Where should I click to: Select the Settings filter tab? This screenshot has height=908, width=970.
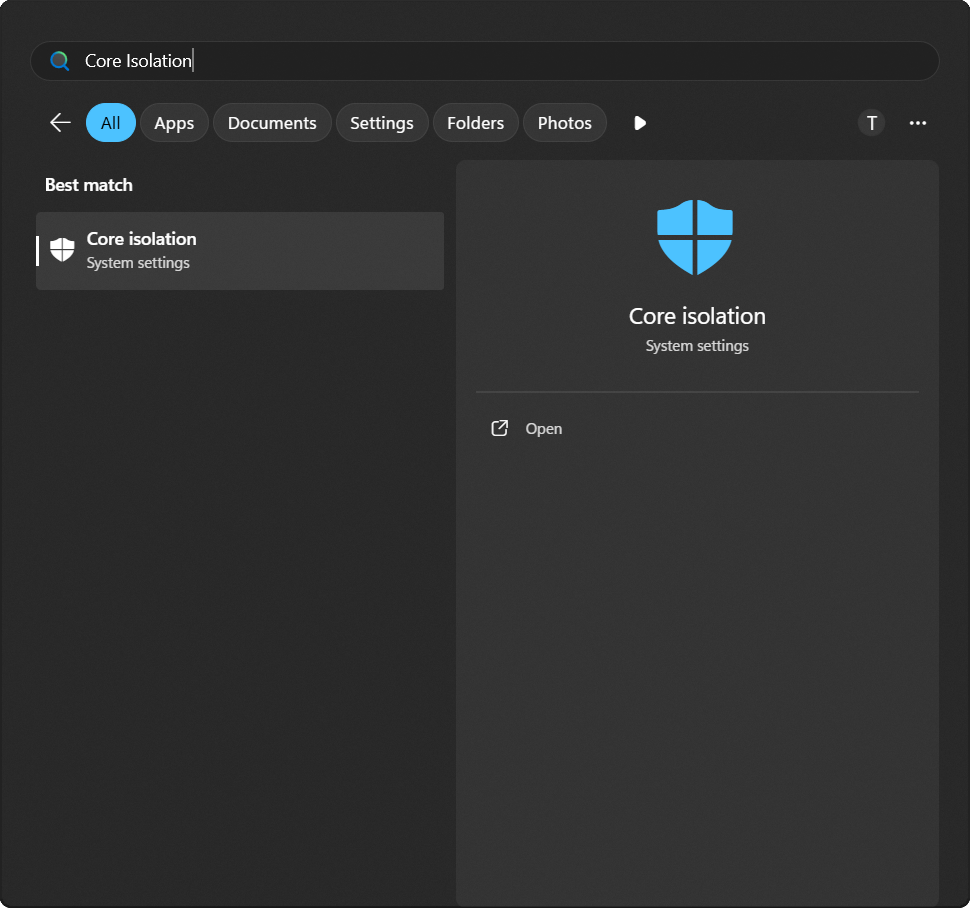click(382, 122)
